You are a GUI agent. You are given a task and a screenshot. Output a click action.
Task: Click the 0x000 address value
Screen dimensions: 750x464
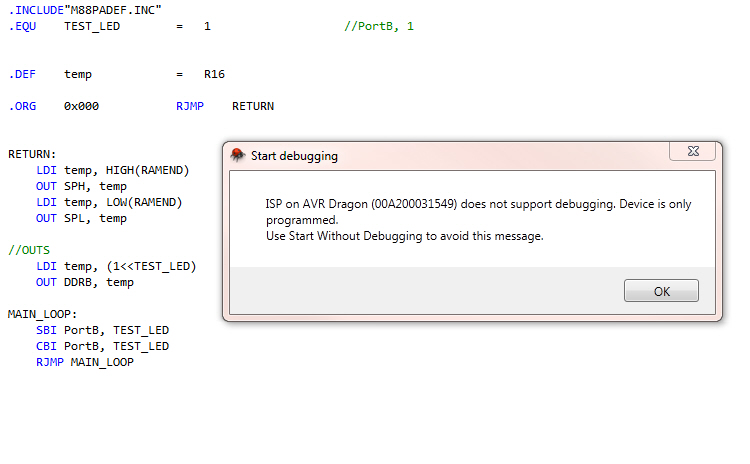[81, 106]
